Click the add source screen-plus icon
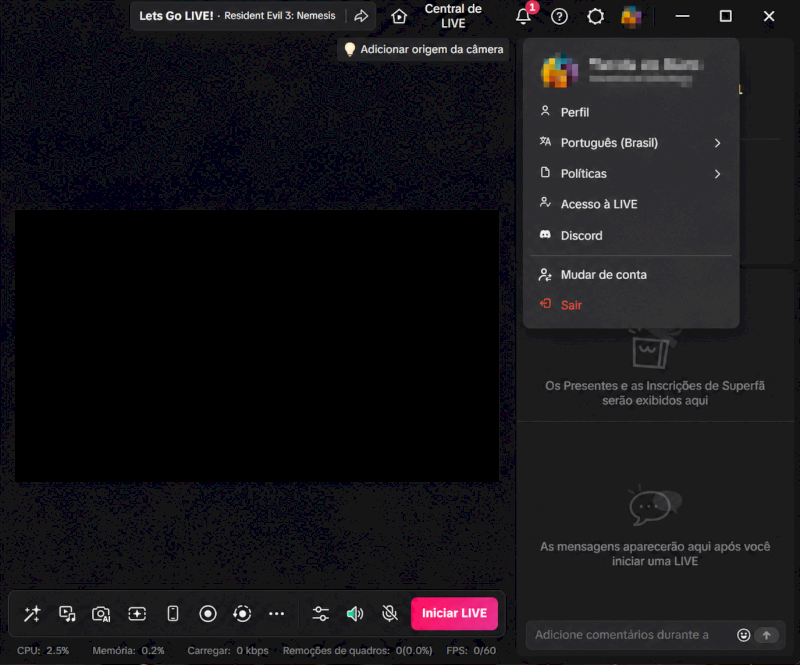 point(137,613)
